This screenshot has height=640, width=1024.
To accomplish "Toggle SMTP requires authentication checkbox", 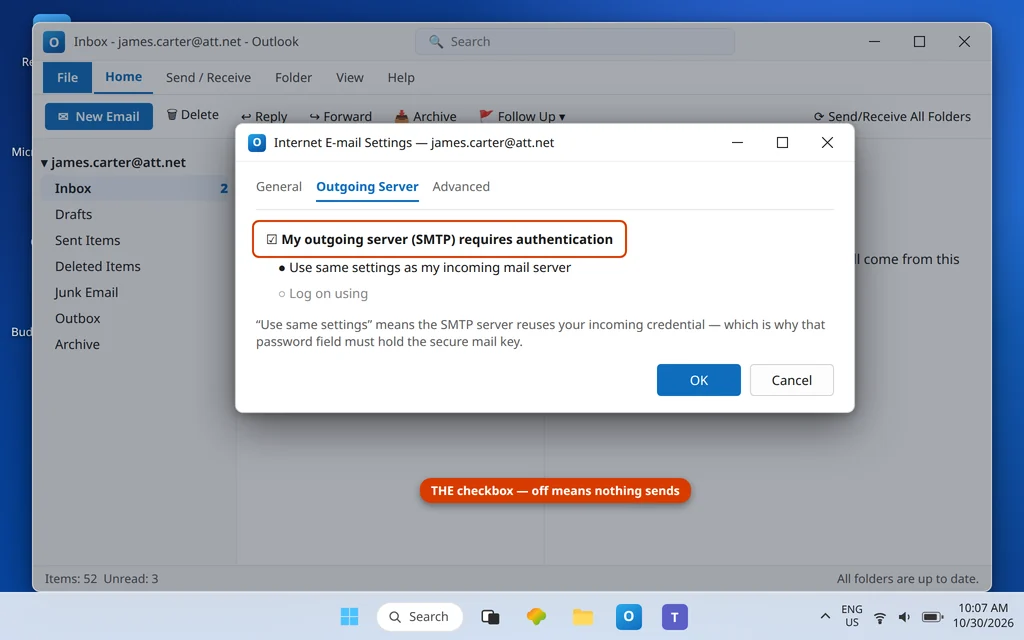I will coord(272,240).
